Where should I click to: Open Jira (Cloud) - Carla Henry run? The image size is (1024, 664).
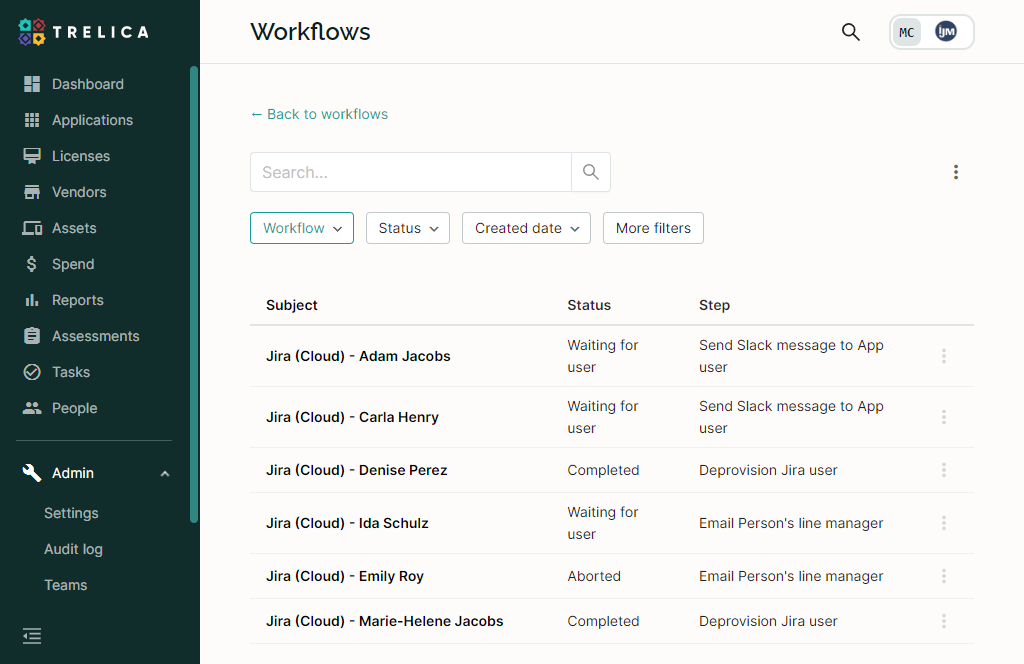point(352,417)
